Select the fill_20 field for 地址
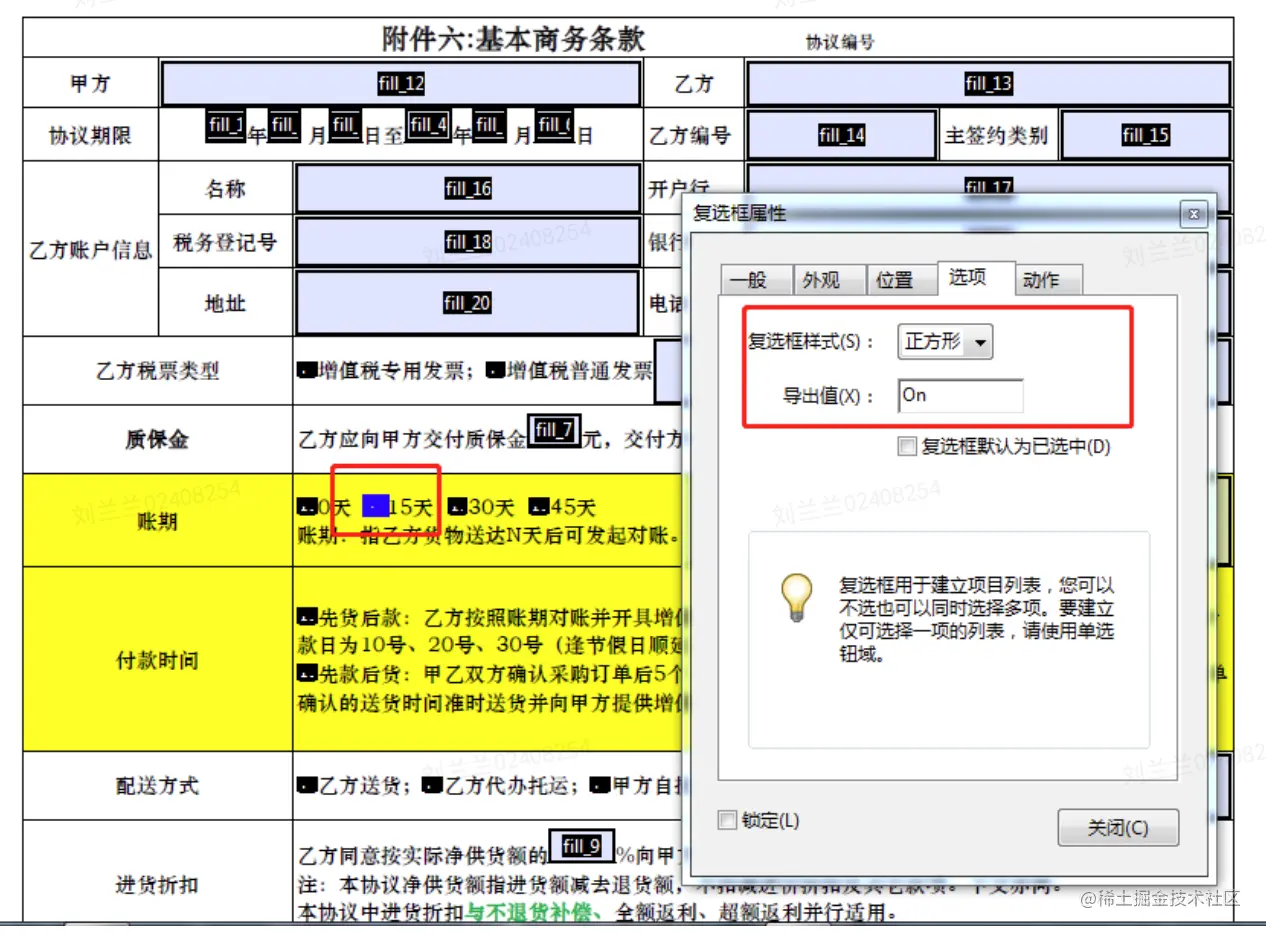The image size is (1266, 934). click(x=468, y=303)
